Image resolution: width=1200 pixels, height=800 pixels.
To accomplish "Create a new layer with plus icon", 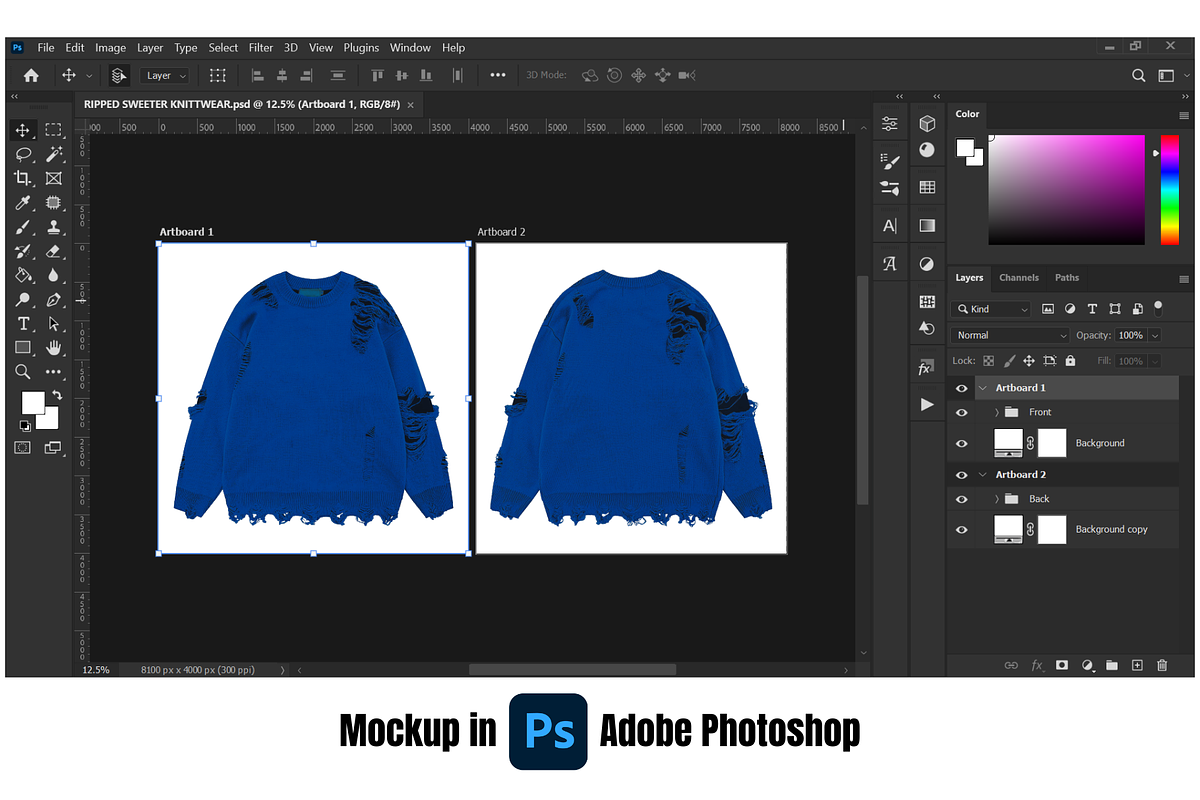I will [1137, 665].
